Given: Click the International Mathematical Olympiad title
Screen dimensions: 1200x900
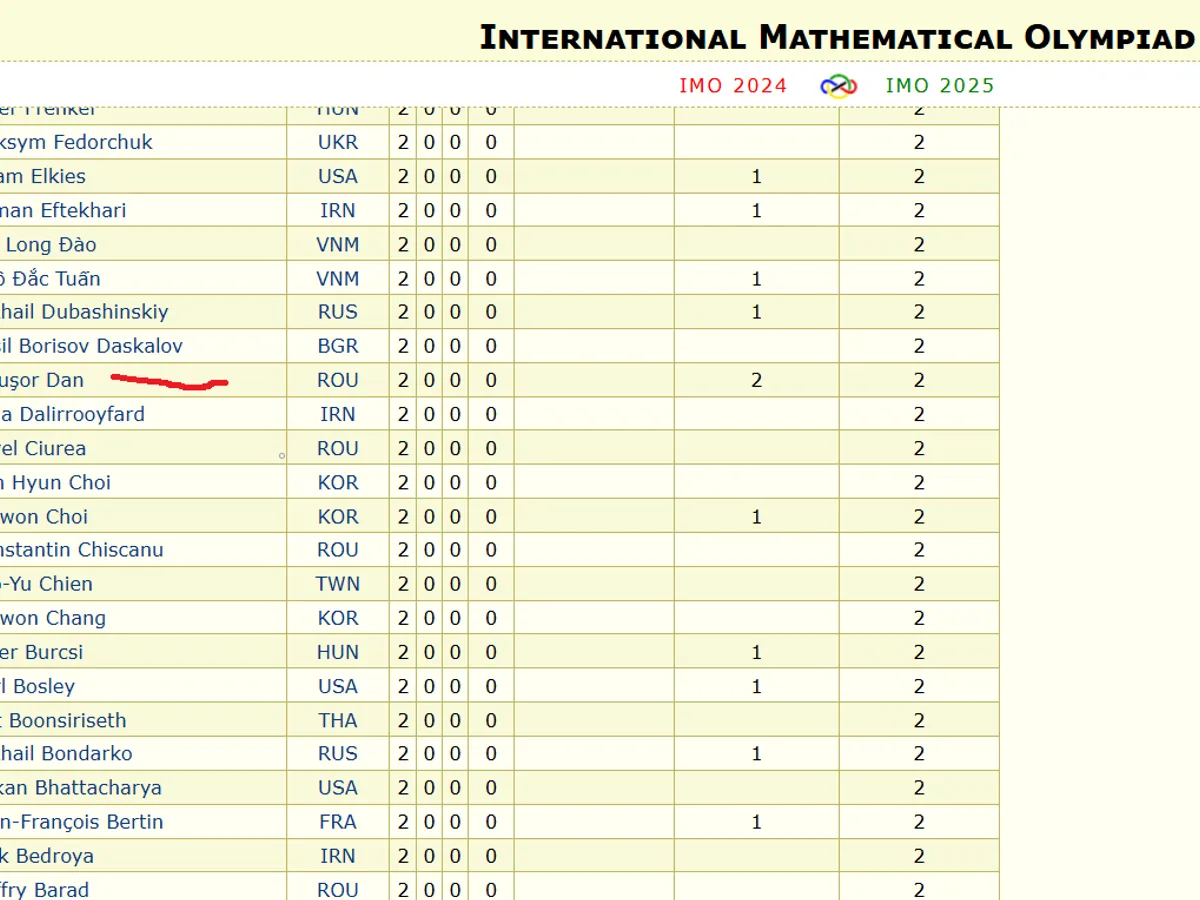Looking at the screenshot, I should (x=838, y=38).
